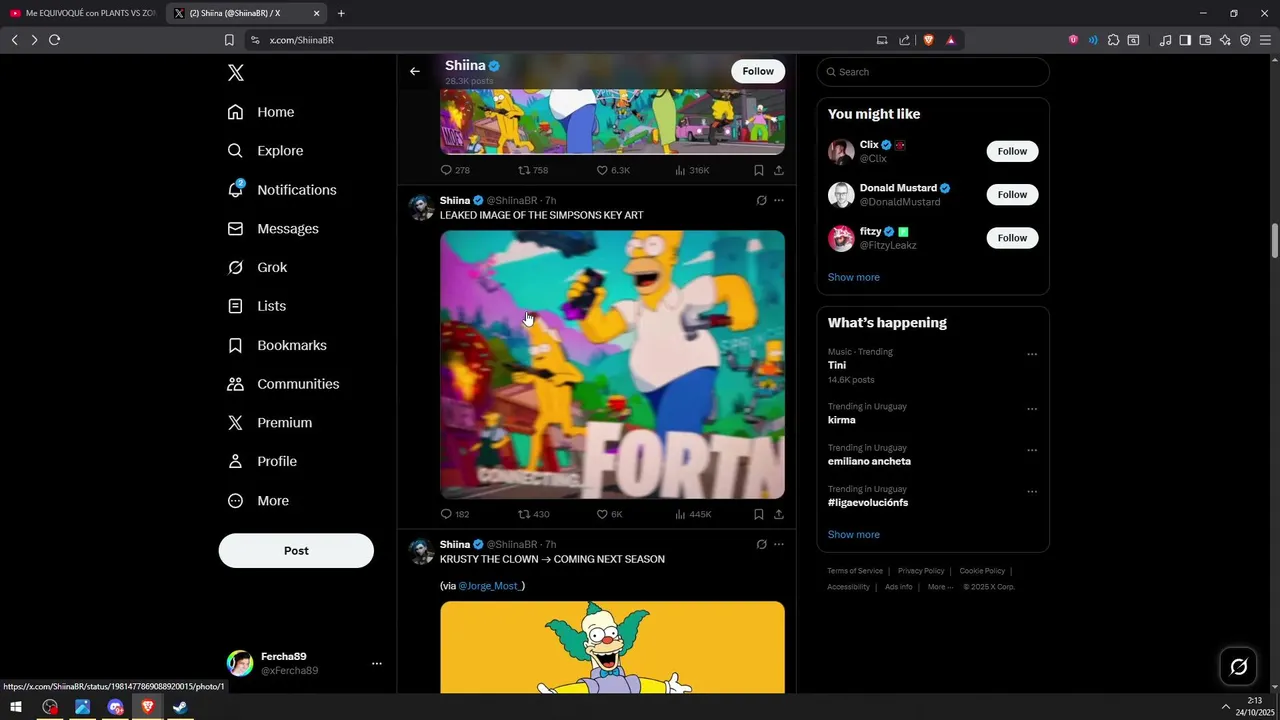Click the X logo icon

(x=235, y=73)
